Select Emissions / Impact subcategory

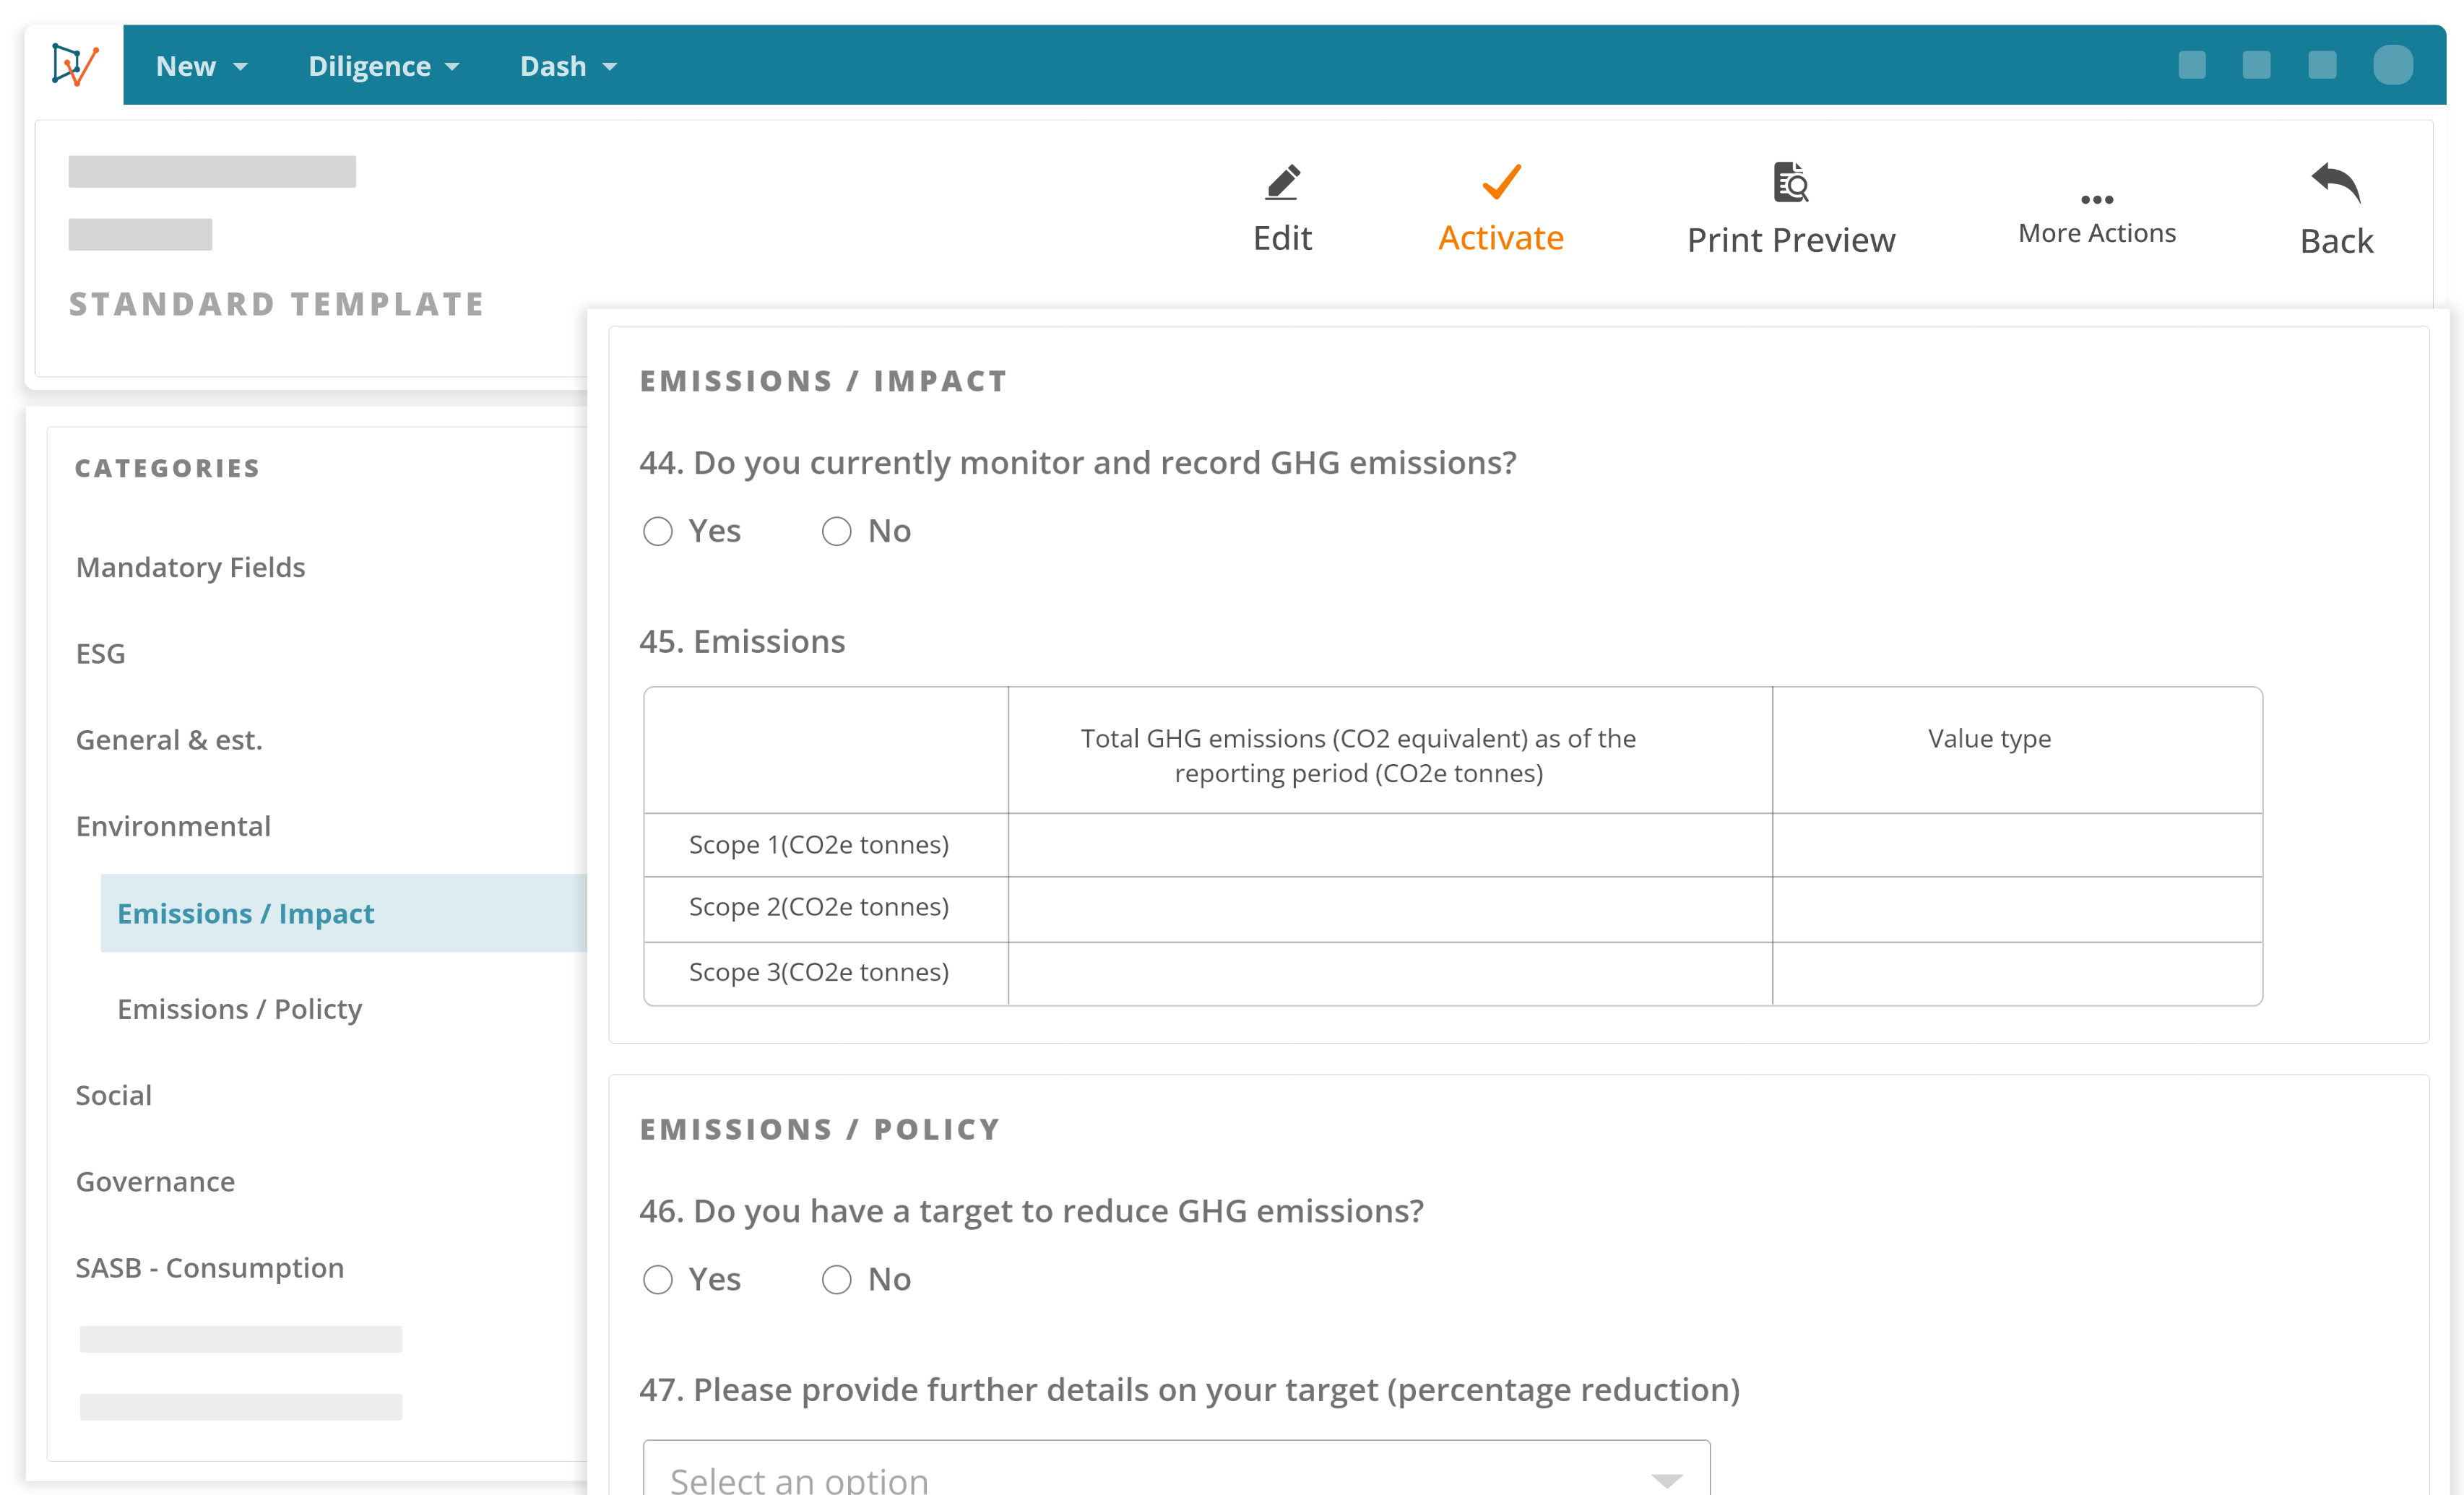pos(344,913)
